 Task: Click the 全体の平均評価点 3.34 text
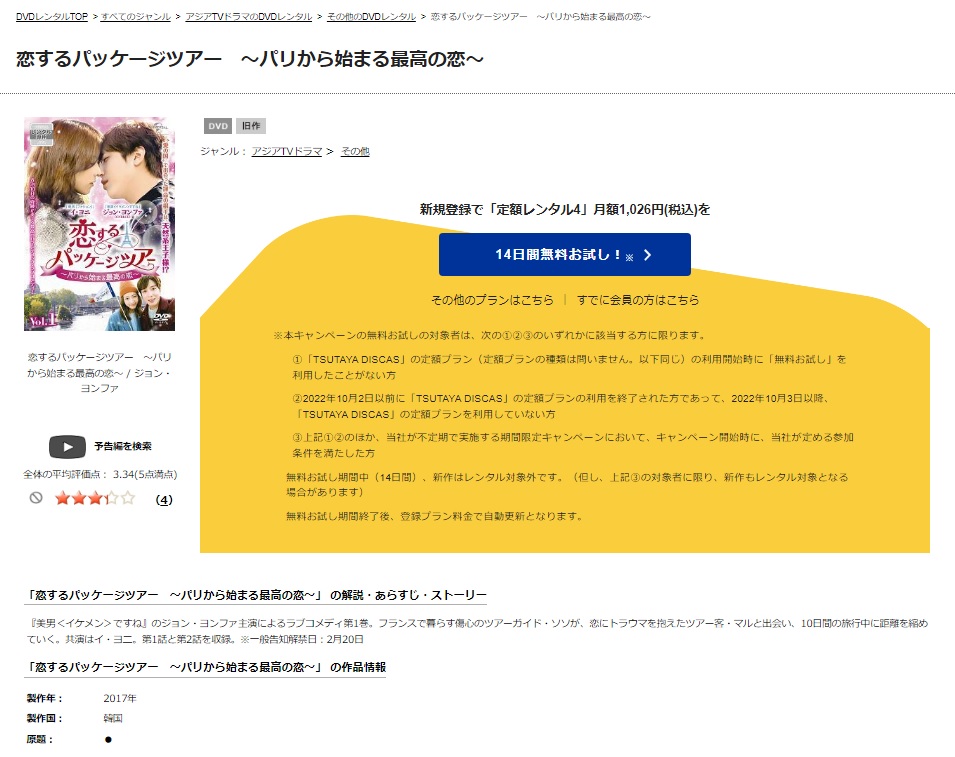[100, 474]
